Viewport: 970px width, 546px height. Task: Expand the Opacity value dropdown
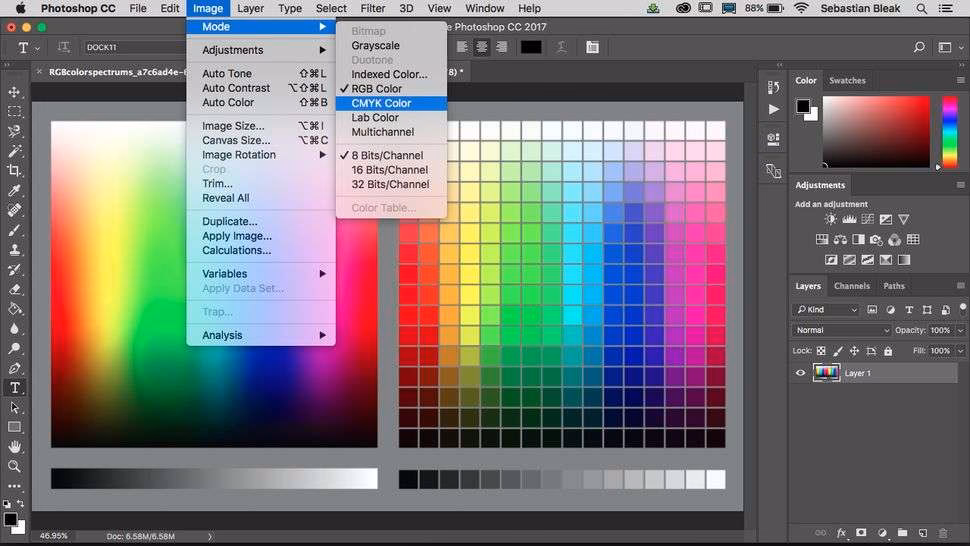pos(961,330)
